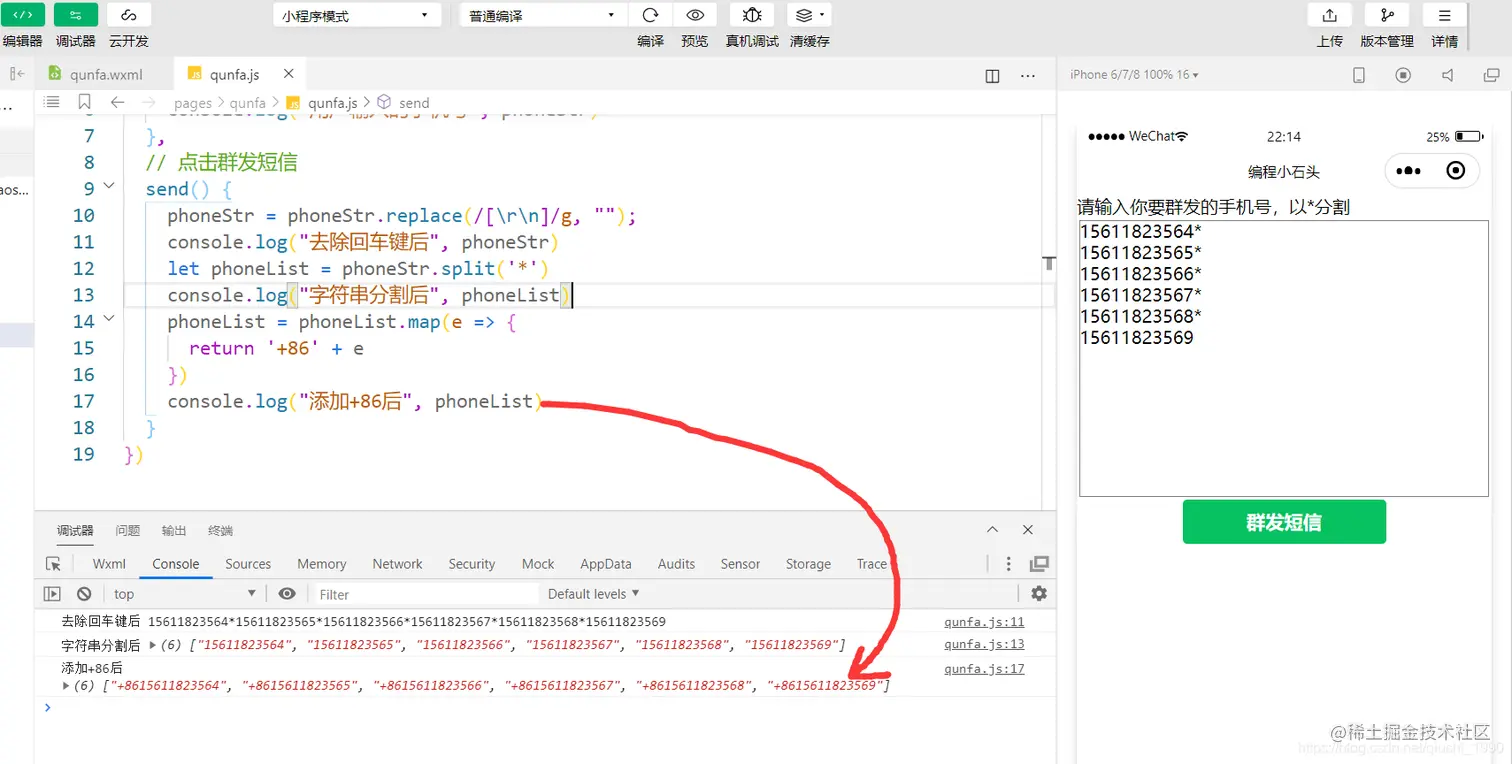This screenshot has height=764, width=1512.
Task: Toggle the debugger panel button
Action: point(76,15)
